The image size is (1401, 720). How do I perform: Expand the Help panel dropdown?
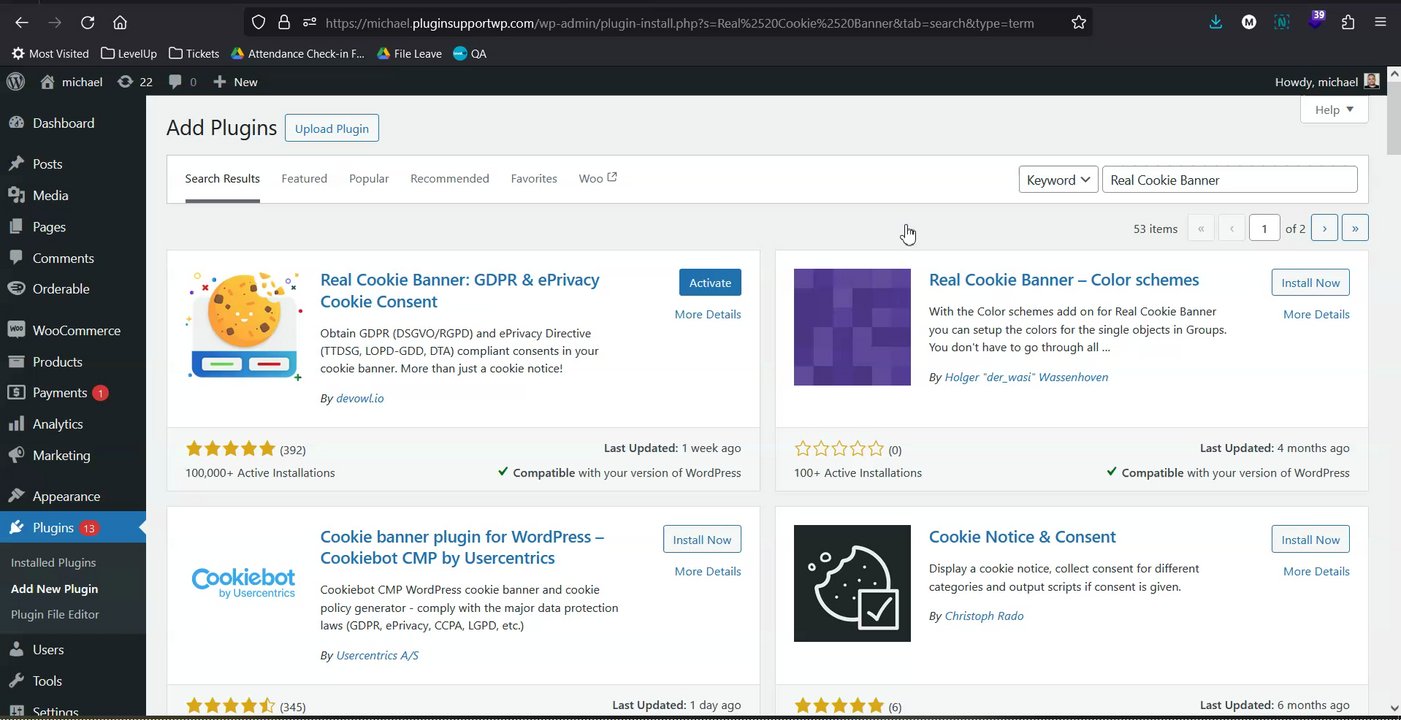(1334, 110)
